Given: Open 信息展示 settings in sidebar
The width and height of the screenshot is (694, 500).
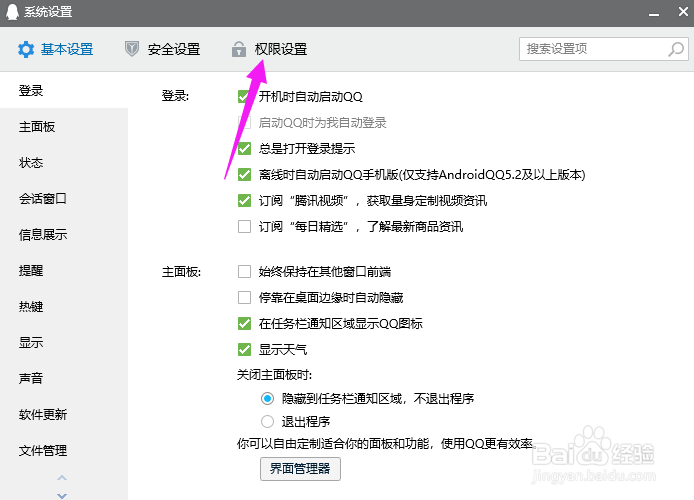Looking at the screenshot, I should (x=64, y=234).
